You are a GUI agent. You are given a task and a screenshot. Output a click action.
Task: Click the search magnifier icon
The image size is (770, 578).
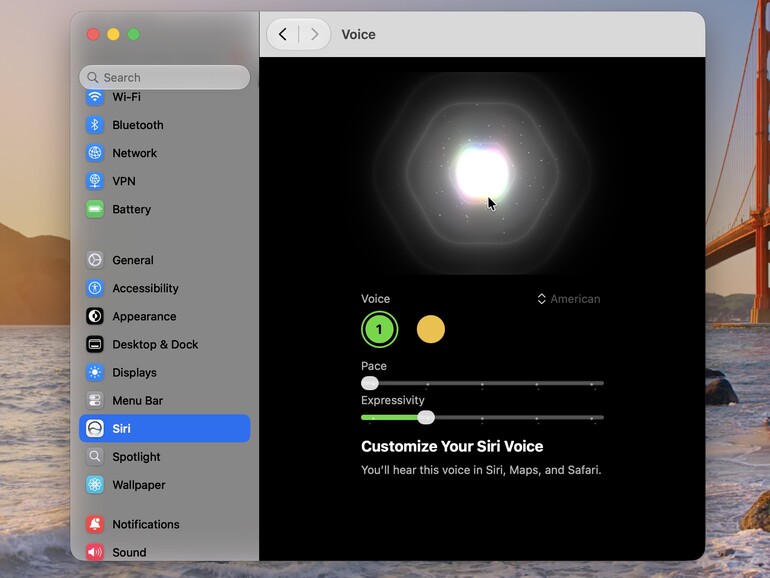click(92, 78)
